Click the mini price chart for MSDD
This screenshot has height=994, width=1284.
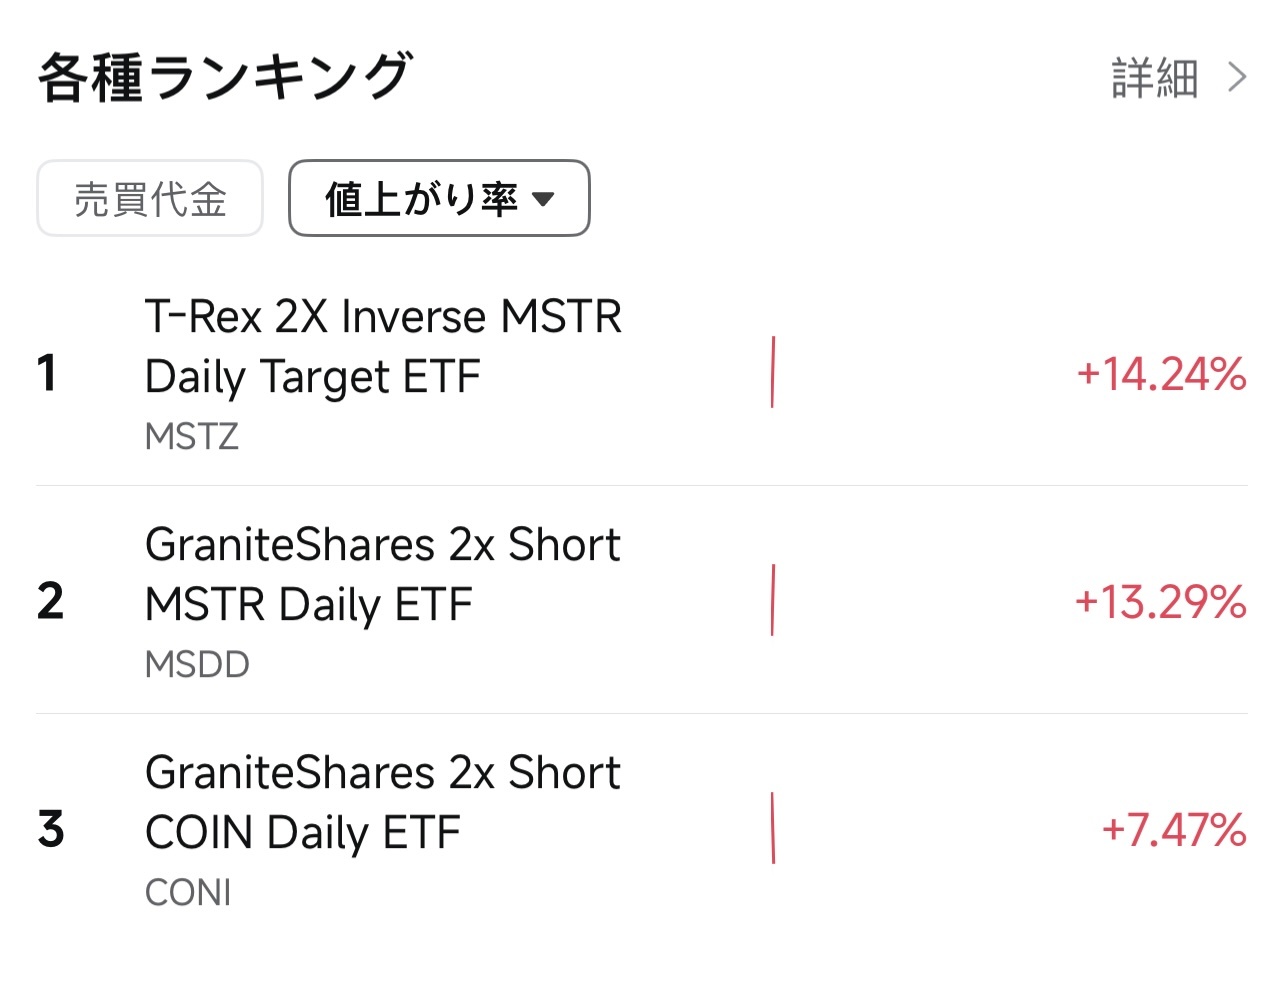[x=773, y=601]
